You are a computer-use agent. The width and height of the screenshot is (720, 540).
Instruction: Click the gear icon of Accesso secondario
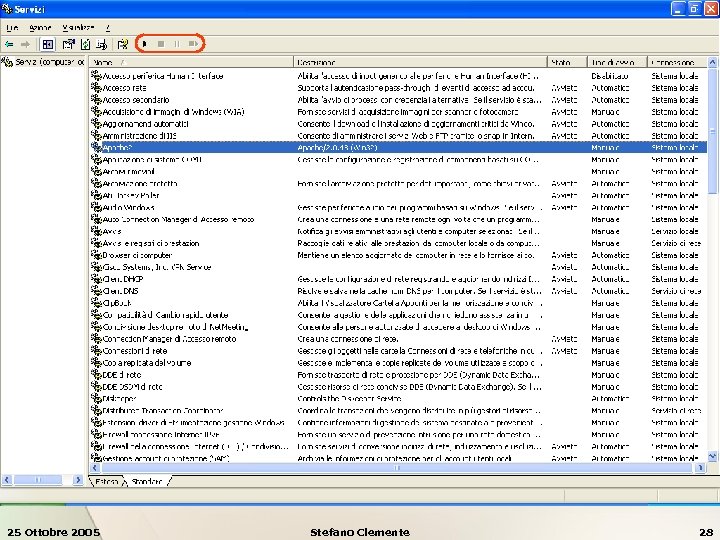point(96,99)
